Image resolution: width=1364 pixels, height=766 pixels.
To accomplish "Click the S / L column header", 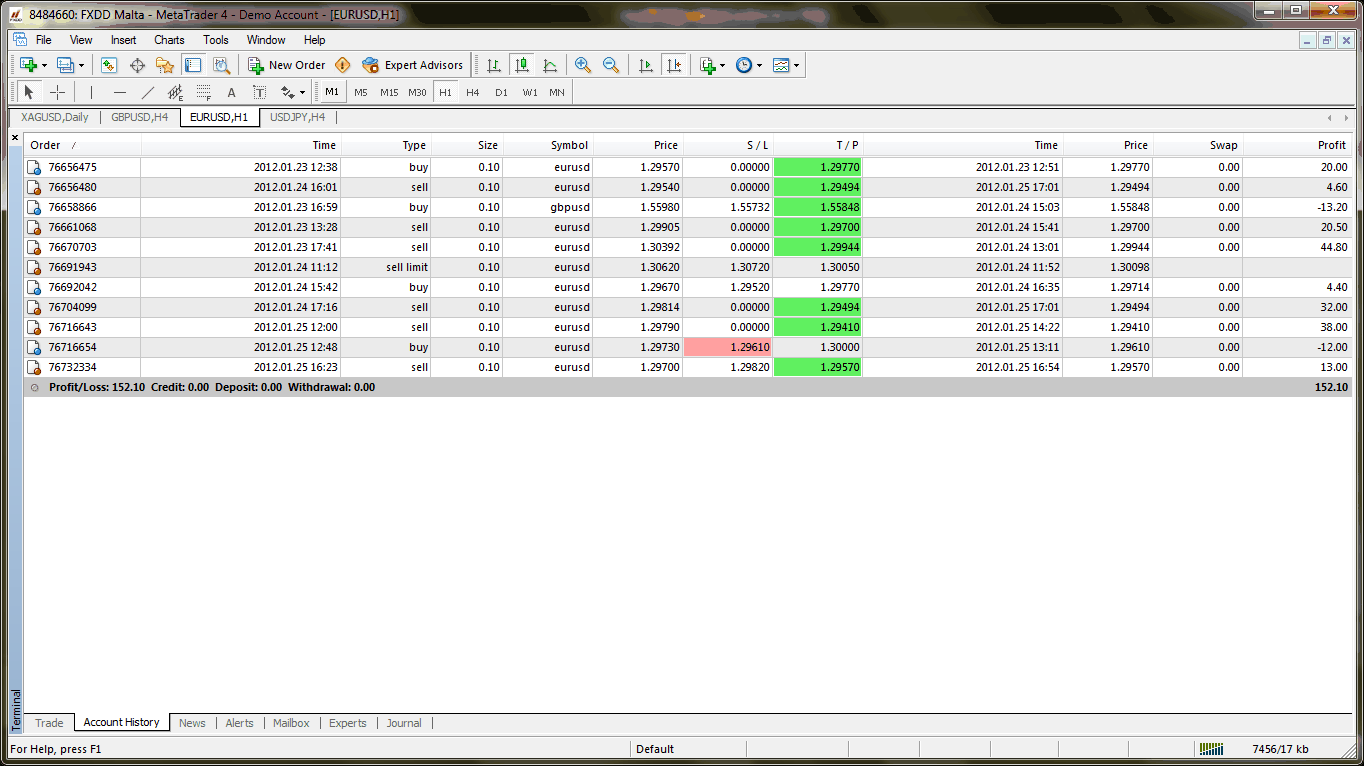I will [x=728, y=145].
